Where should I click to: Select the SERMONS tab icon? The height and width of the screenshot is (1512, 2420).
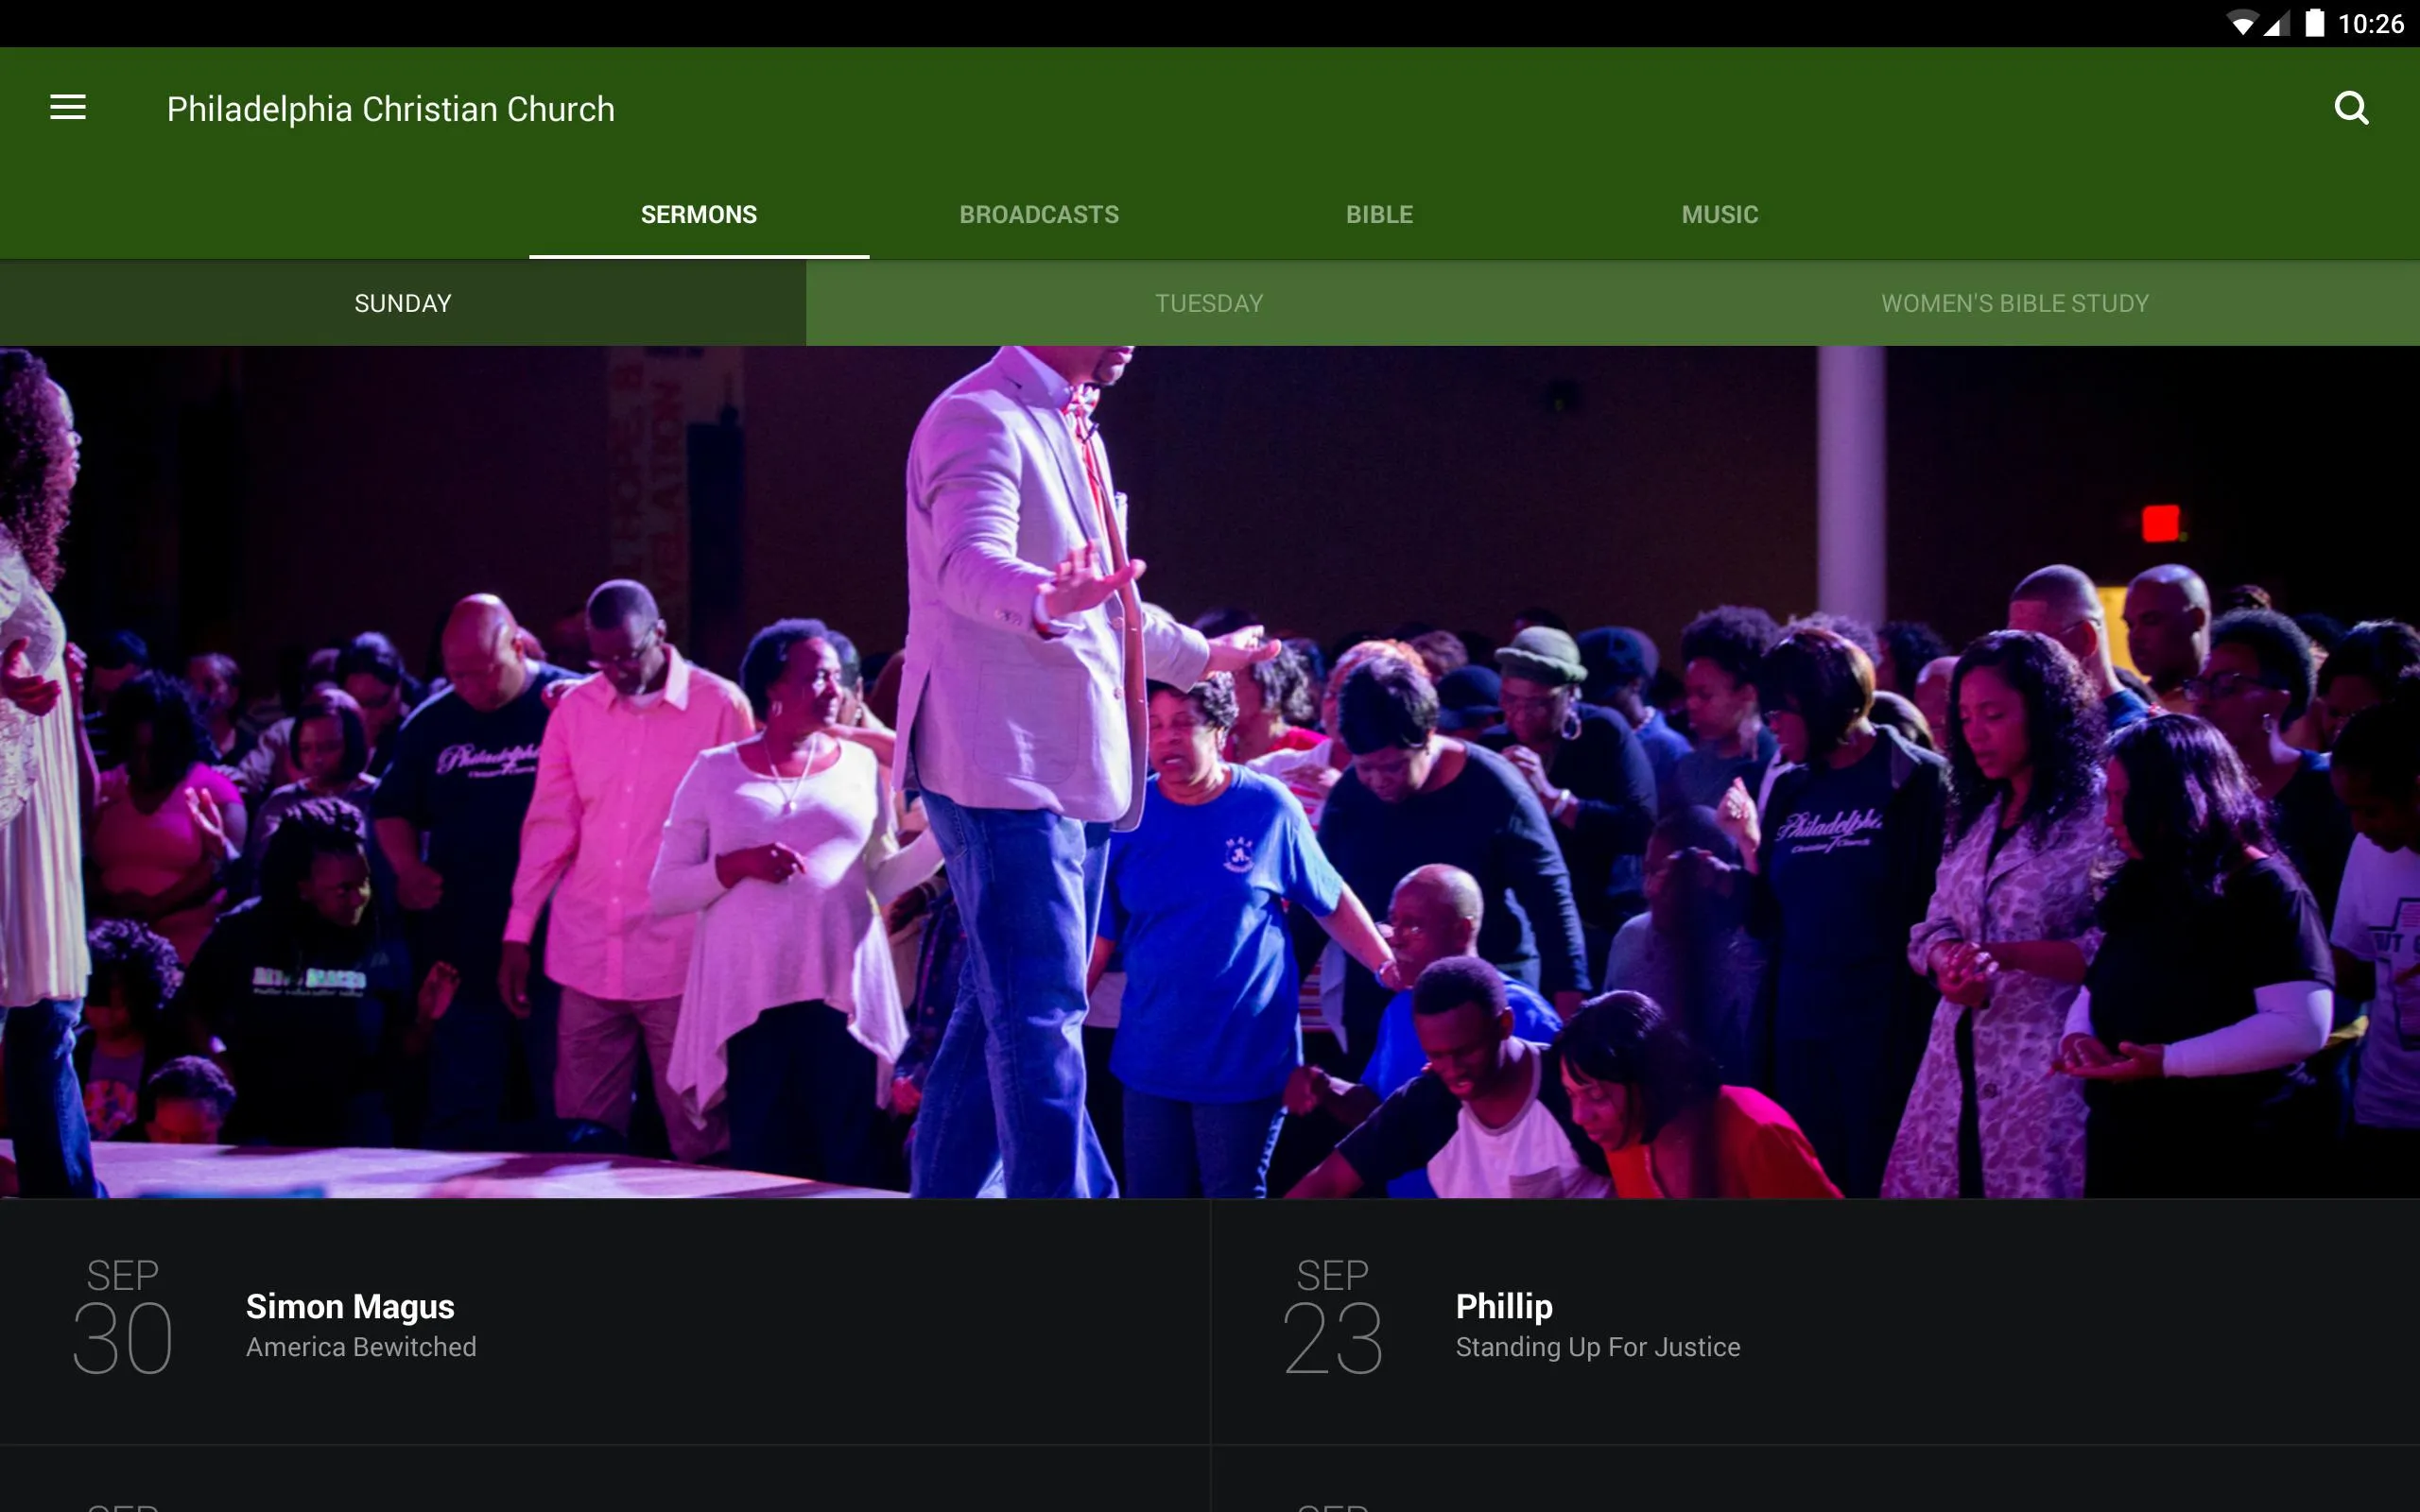point(699,213)
